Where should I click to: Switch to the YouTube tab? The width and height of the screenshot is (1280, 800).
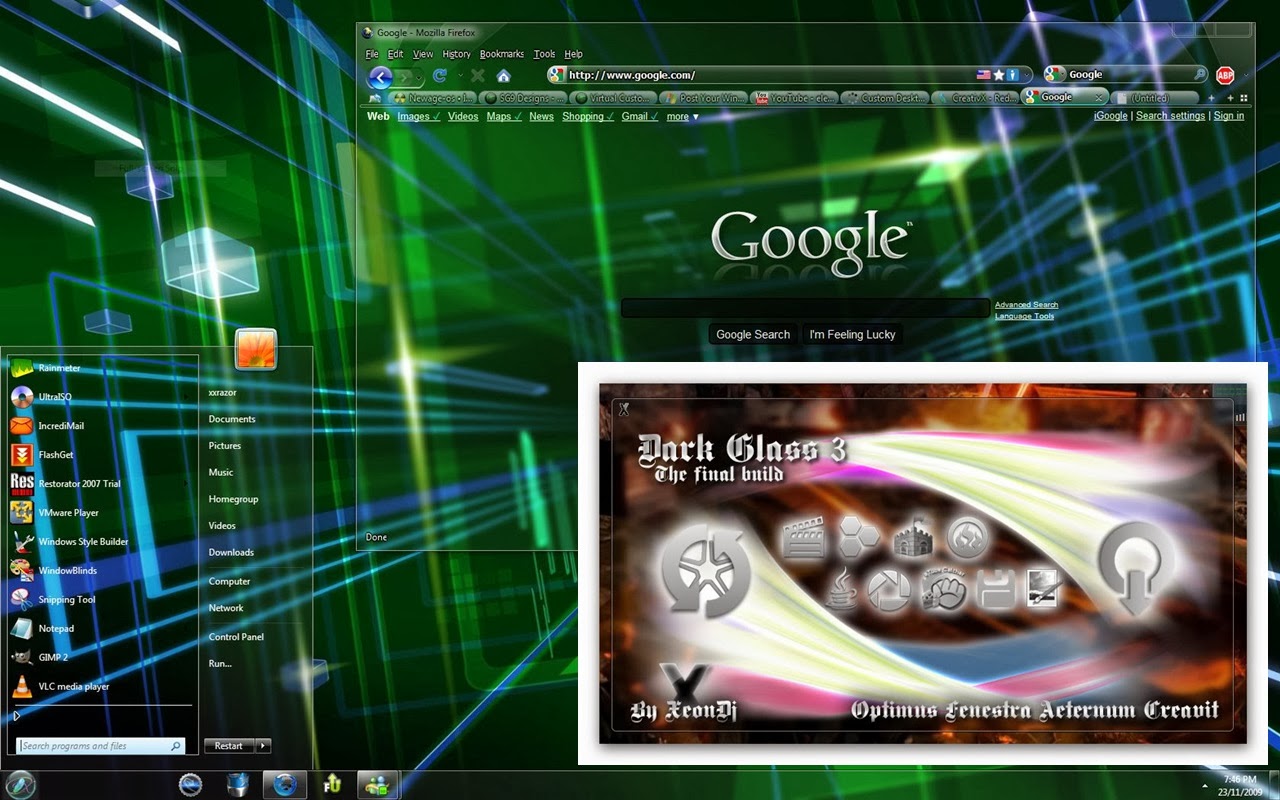792,98
